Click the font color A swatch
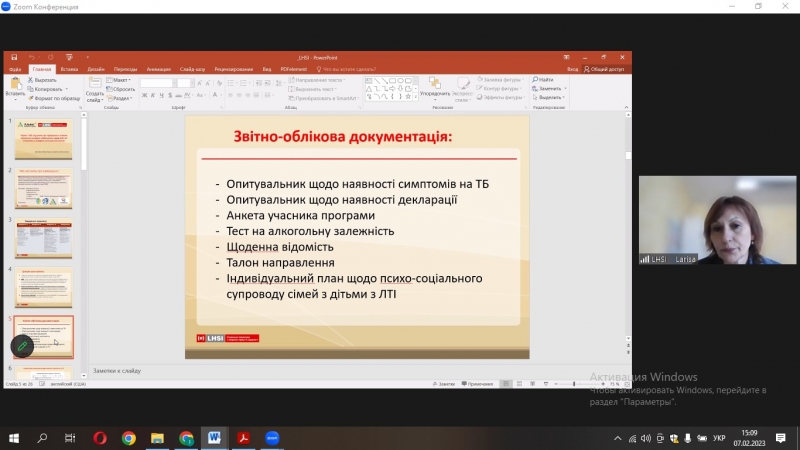800x450 pixels. [x=215, y=95]
